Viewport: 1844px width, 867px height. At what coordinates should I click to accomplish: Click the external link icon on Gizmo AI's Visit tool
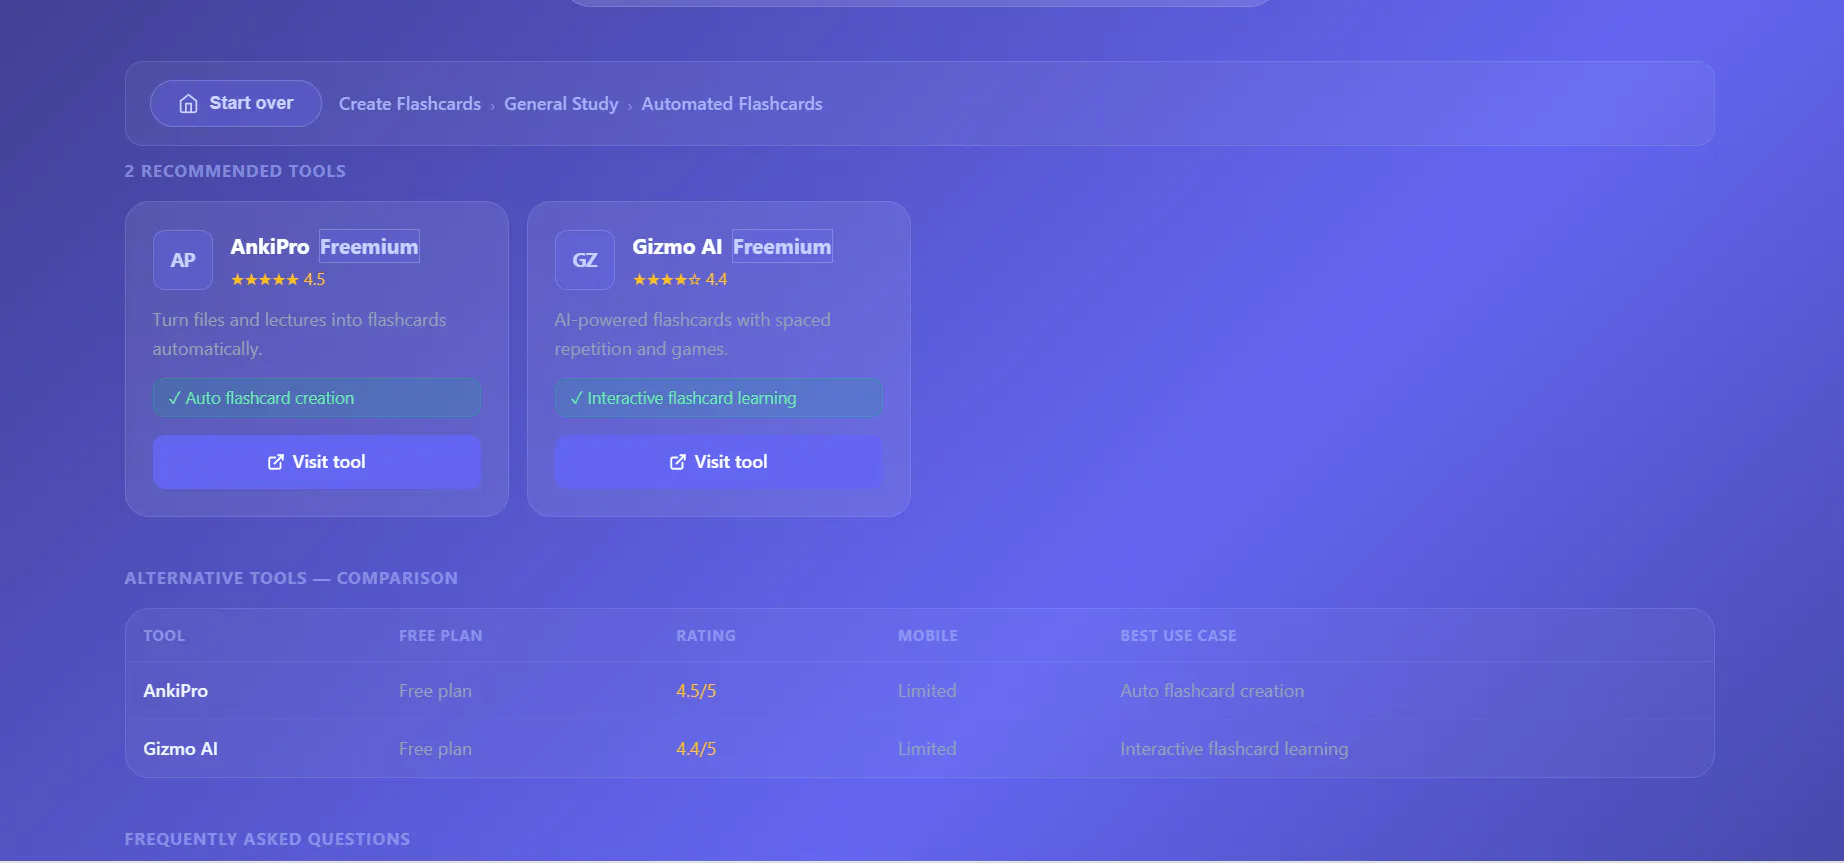tap(678, 462)
